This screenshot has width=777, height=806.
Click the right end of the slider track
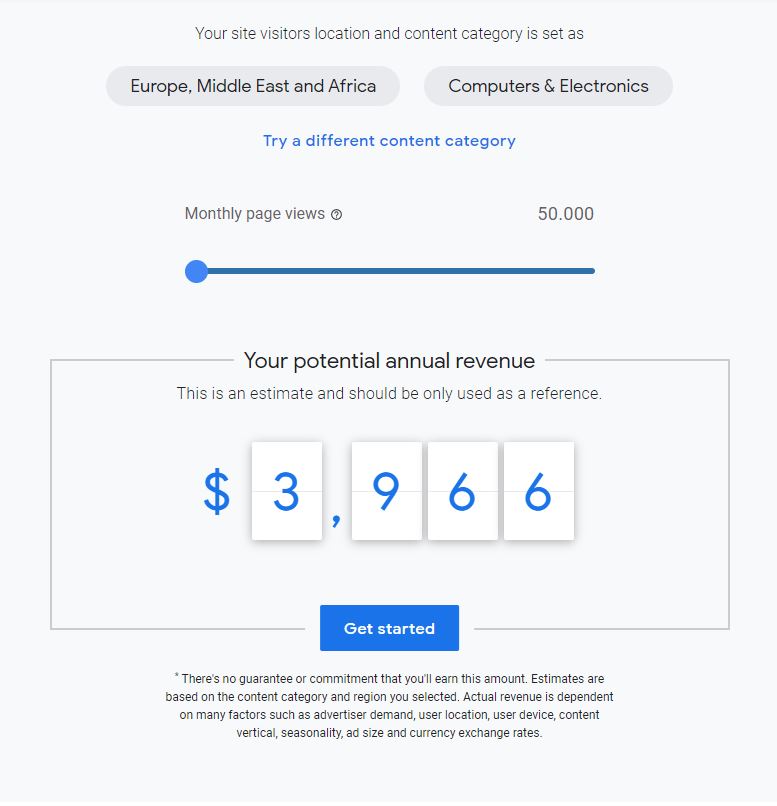591,271
